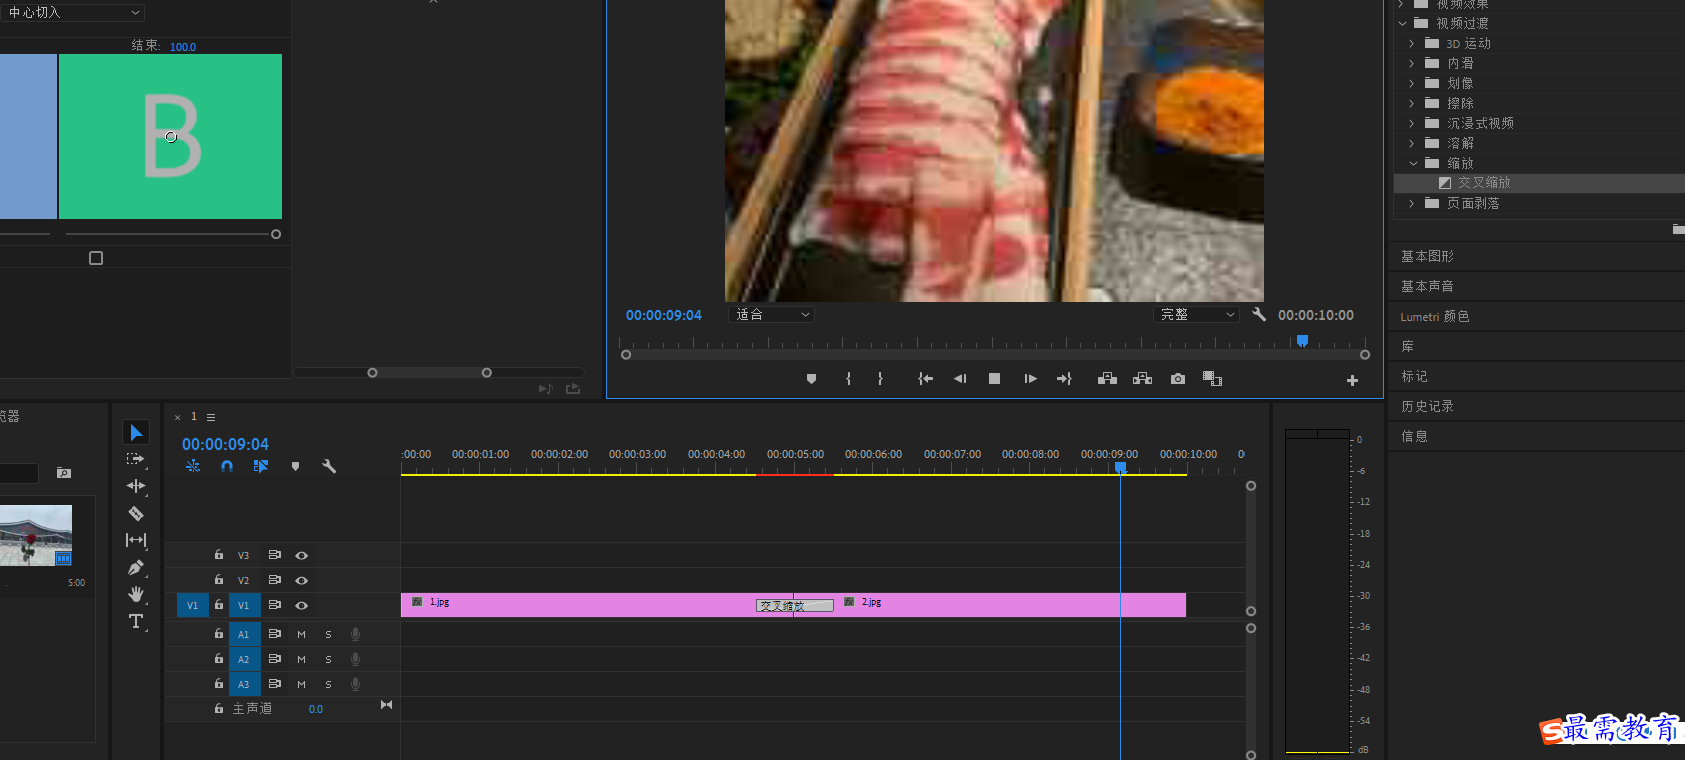Expand the 擦除 folder

pyautogui.click(x=1411, y=103)
